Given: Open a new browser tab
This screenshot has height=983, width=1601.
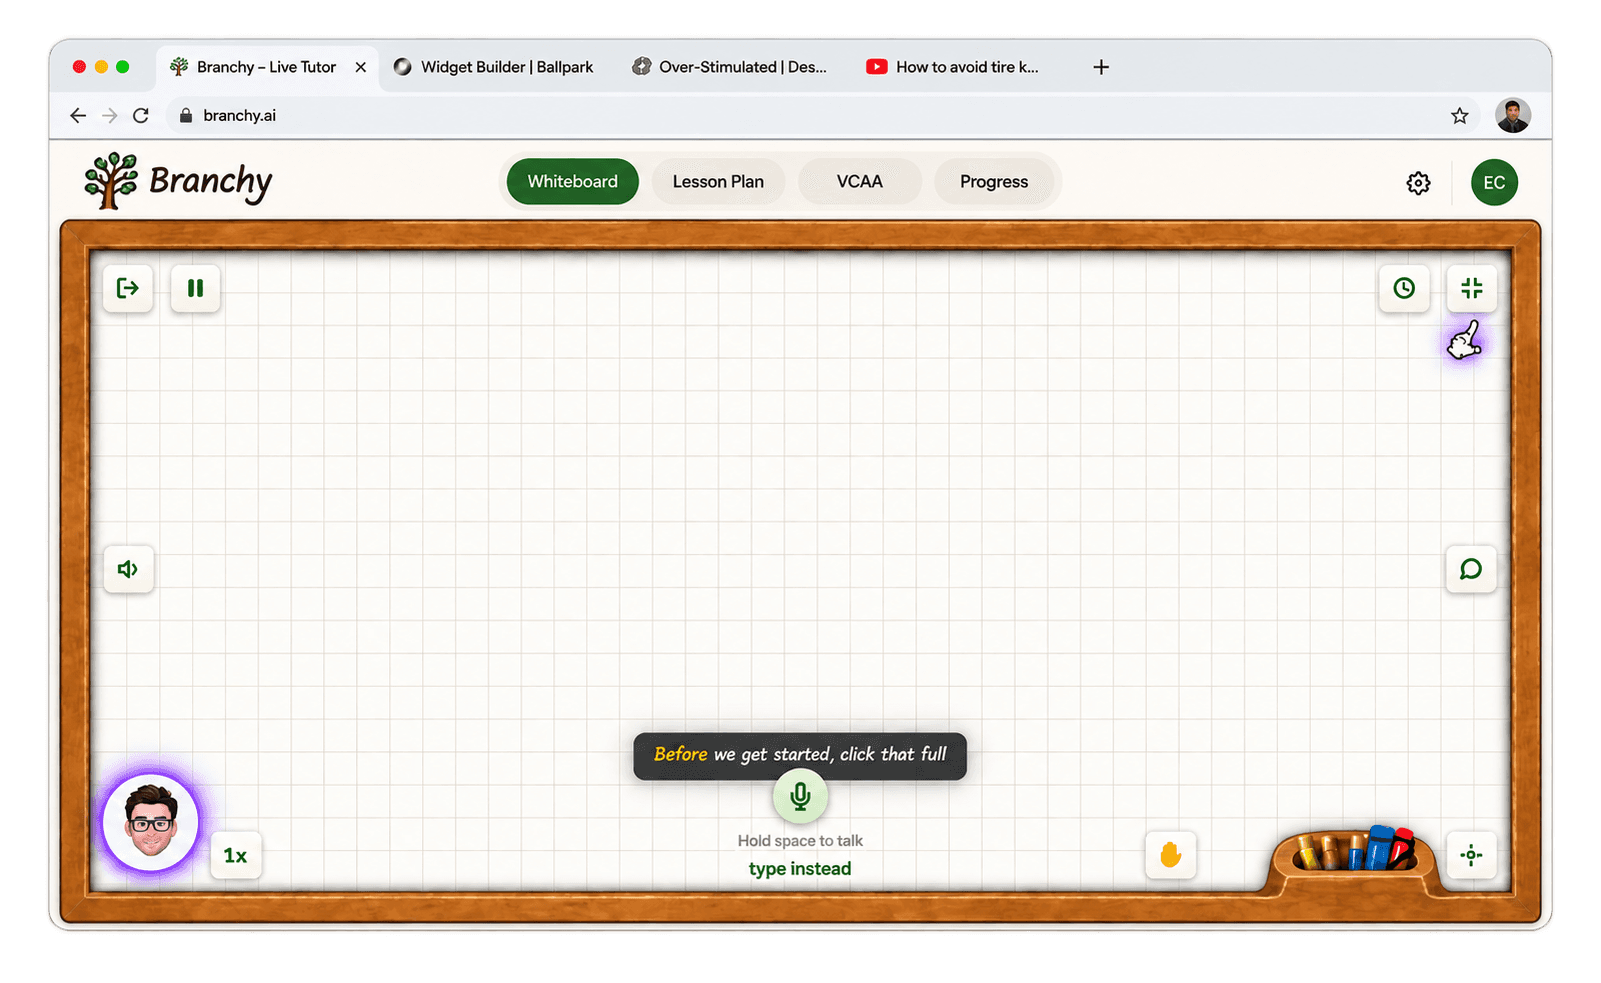Looking at the screenshot, I should pyautogui.click(x=1101, y=67).
